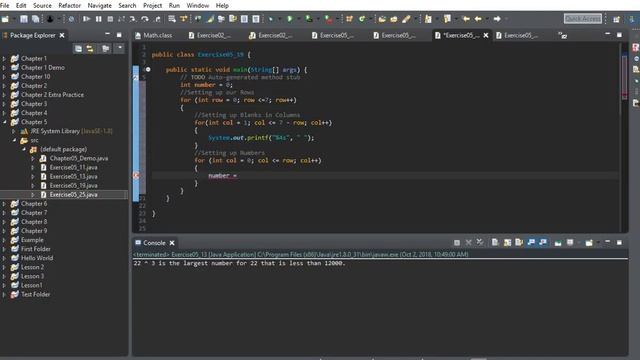Click the Save All icon

(x=36, y=19)
